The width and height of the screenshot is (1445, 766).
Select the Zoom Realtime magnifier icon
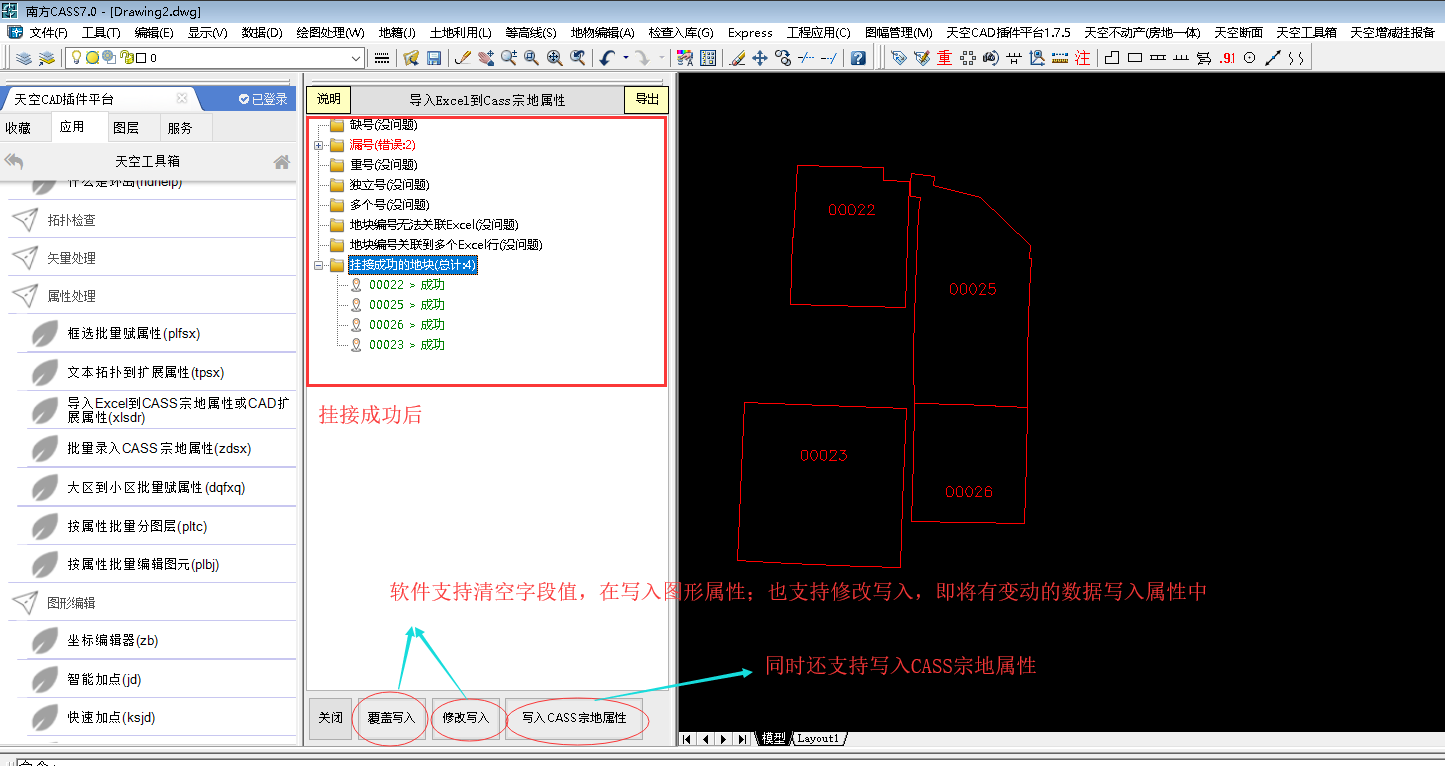509,58
